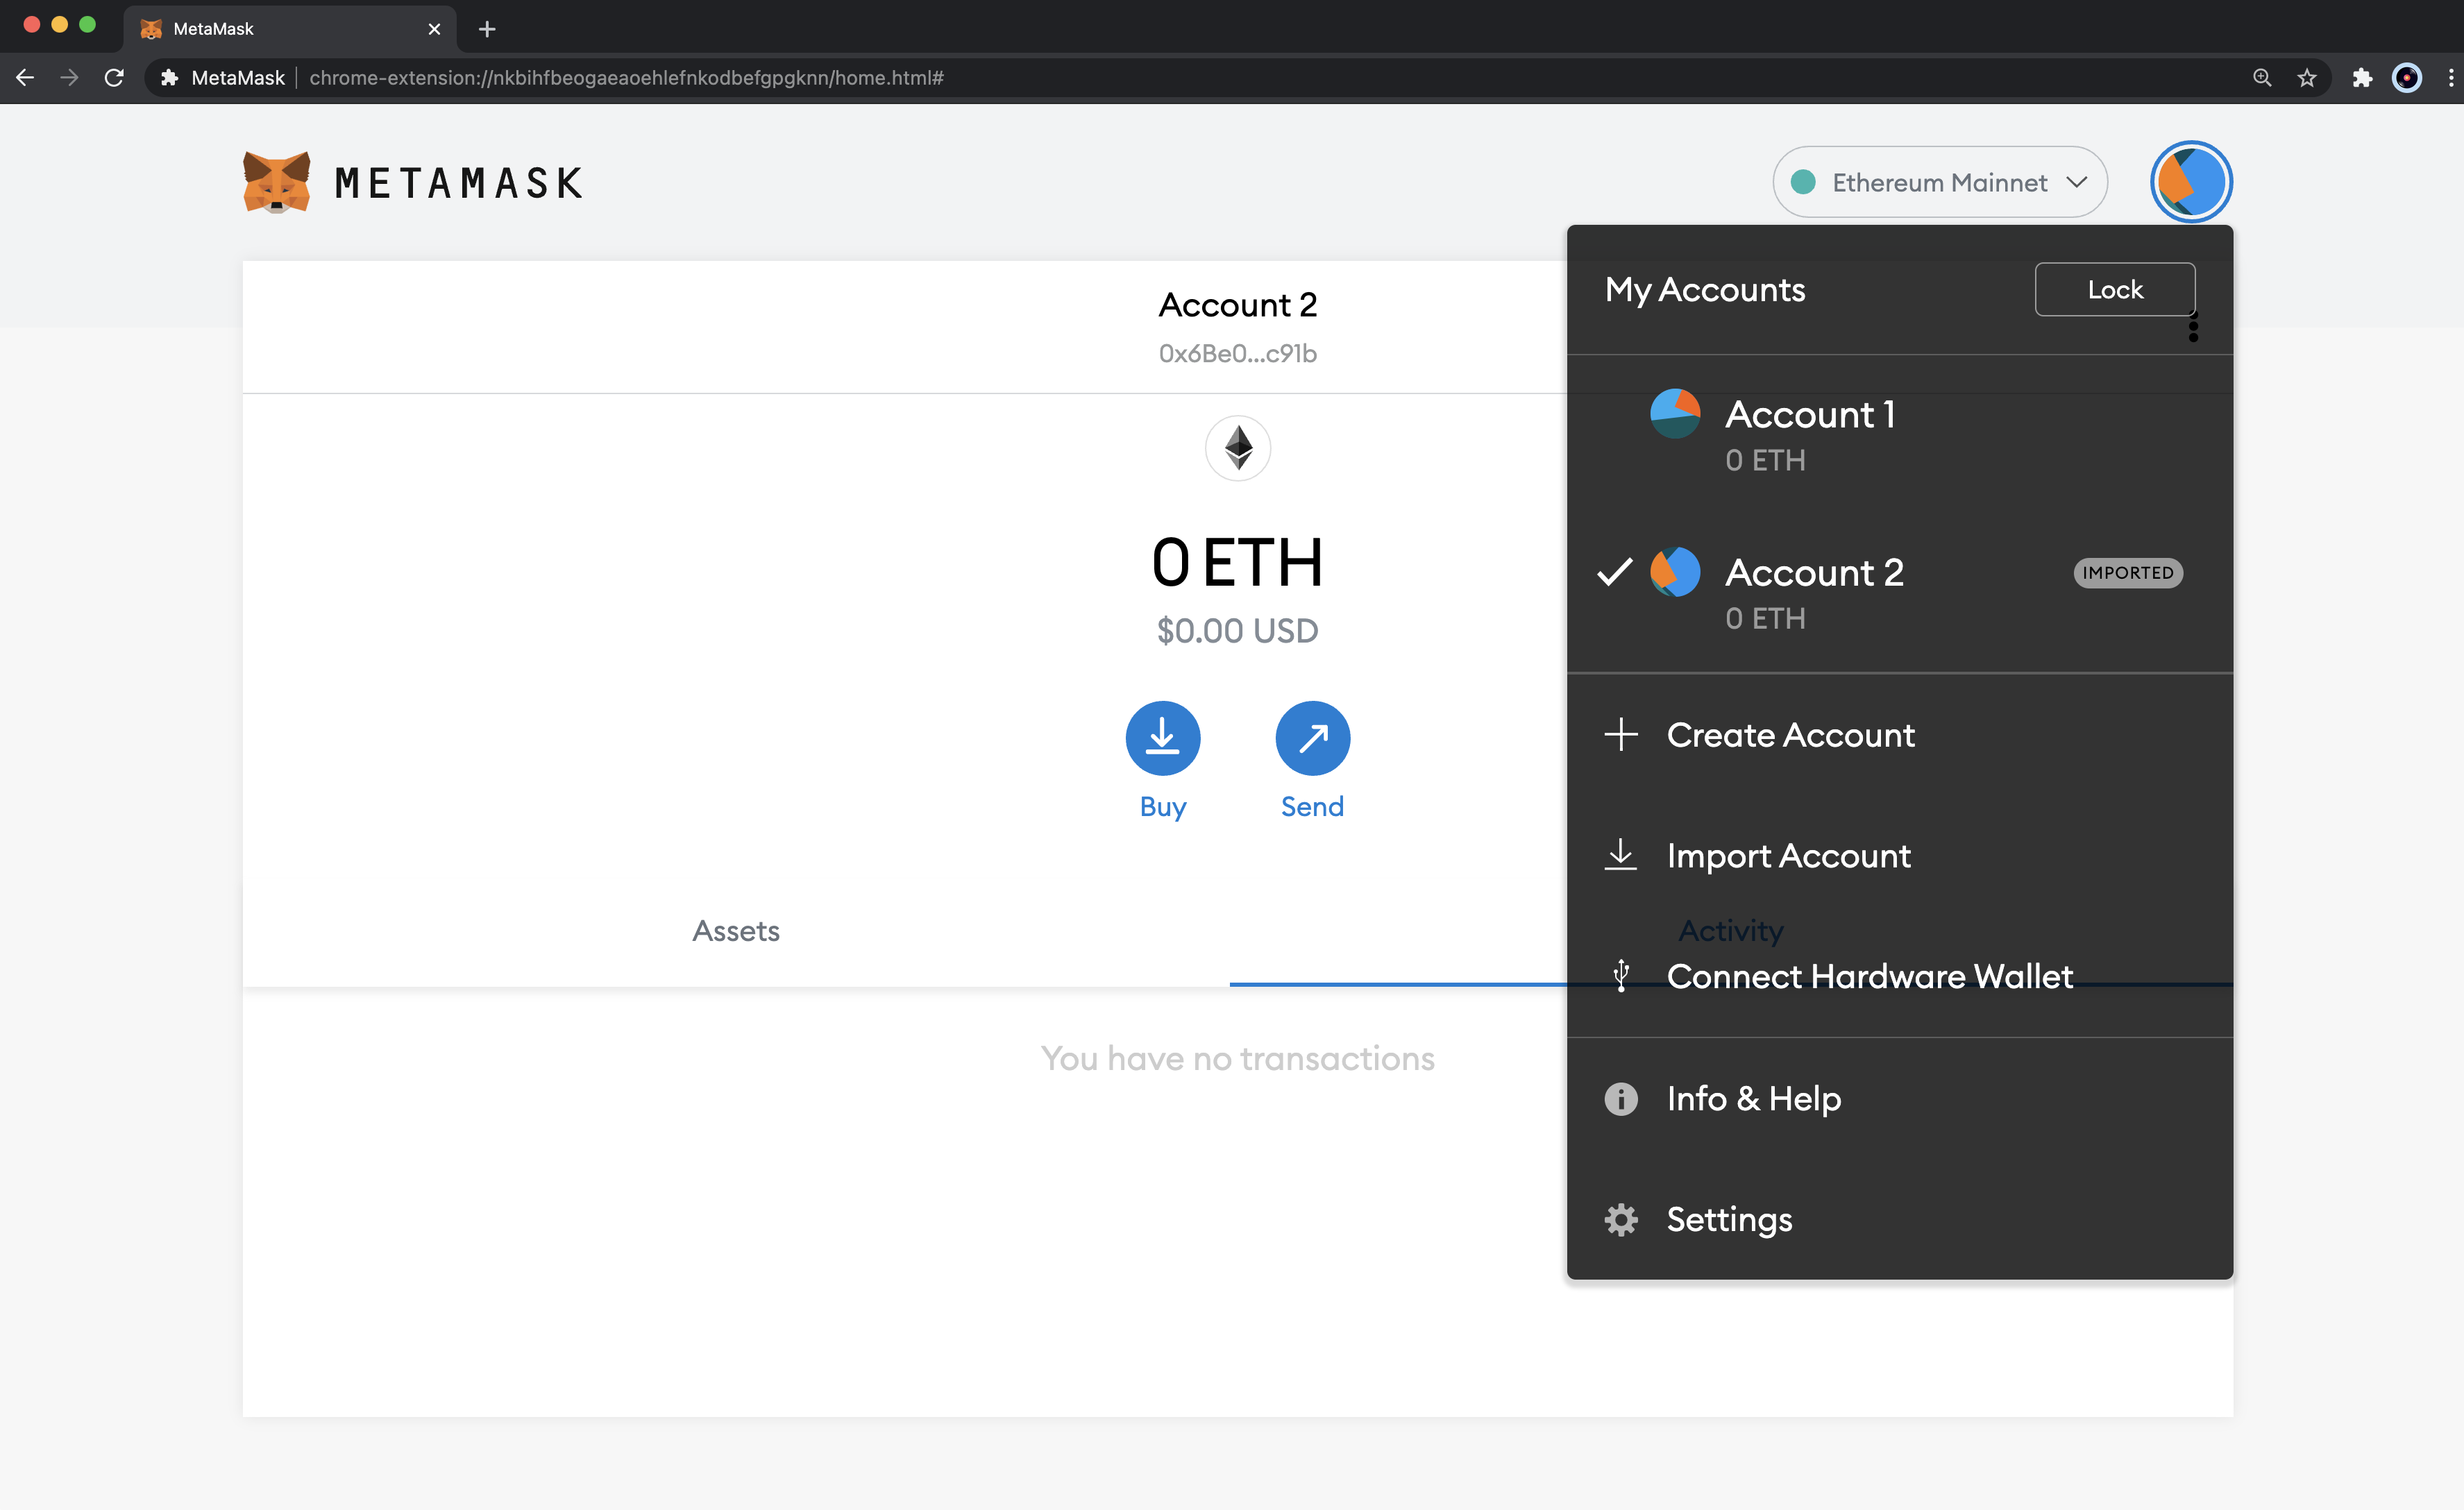
Task: Reload the page with refresh icon
Action: click(x=114, y=77)
